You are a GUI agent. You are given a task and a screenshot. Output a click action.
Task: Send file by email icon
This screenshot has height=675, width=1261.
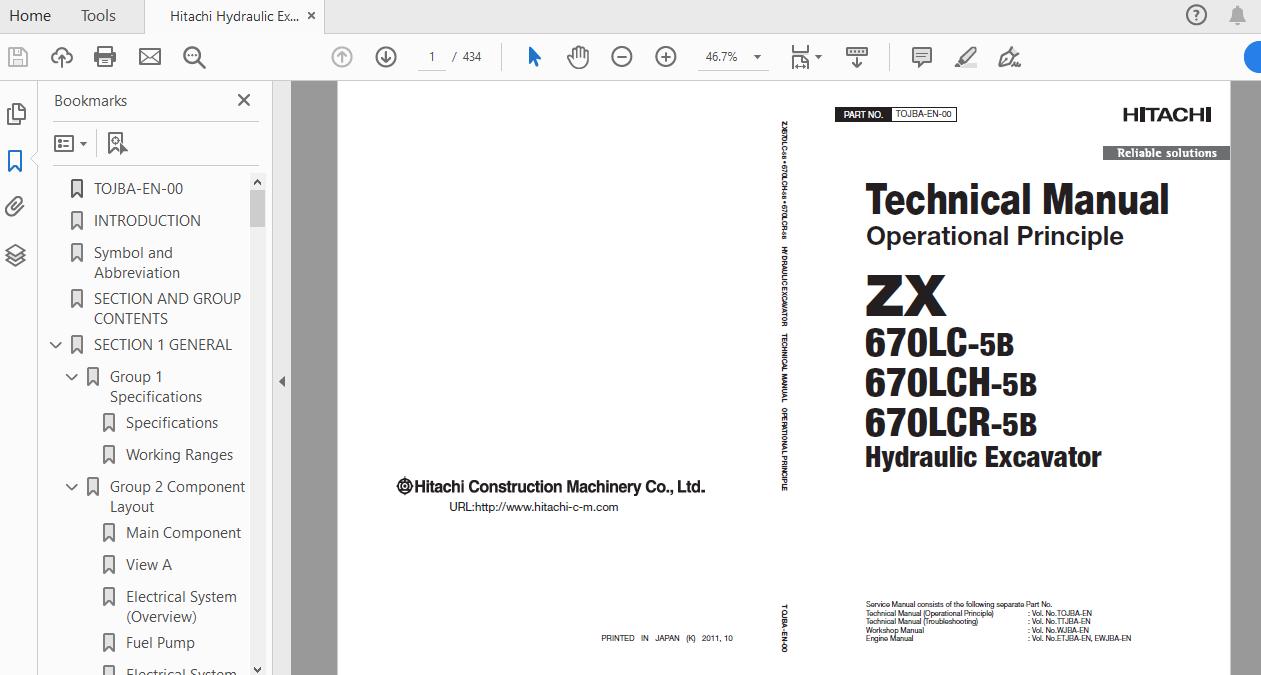150,57
